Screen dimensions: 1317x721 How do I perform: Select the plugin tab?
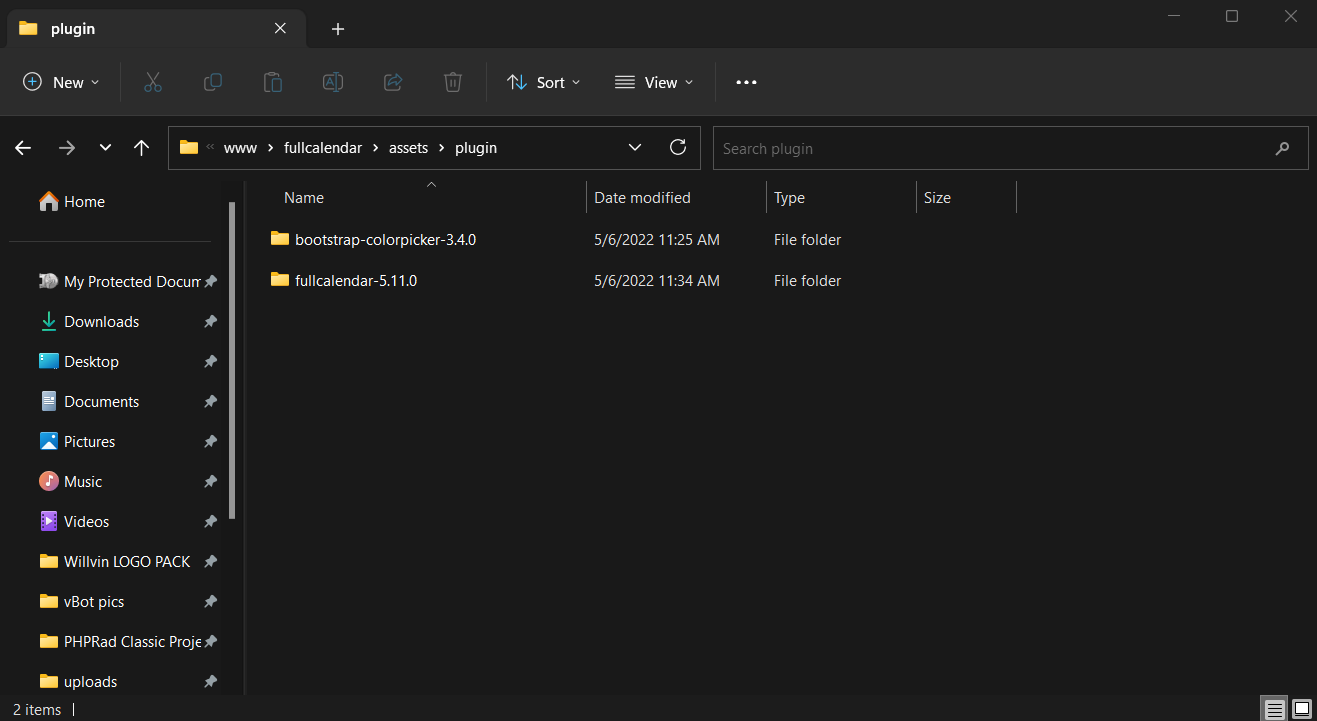[x=154, y=29]
